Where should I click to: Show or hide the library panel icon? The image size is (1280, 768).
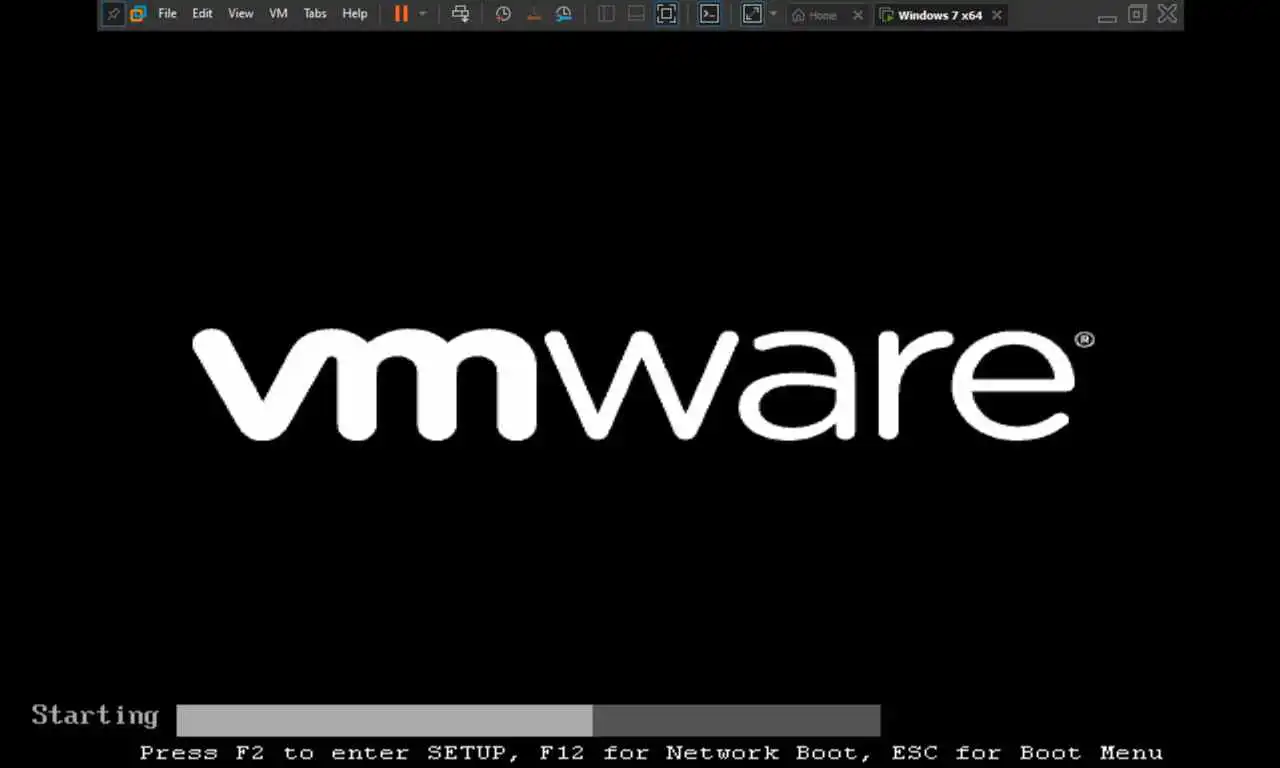[x=606, y=14]
